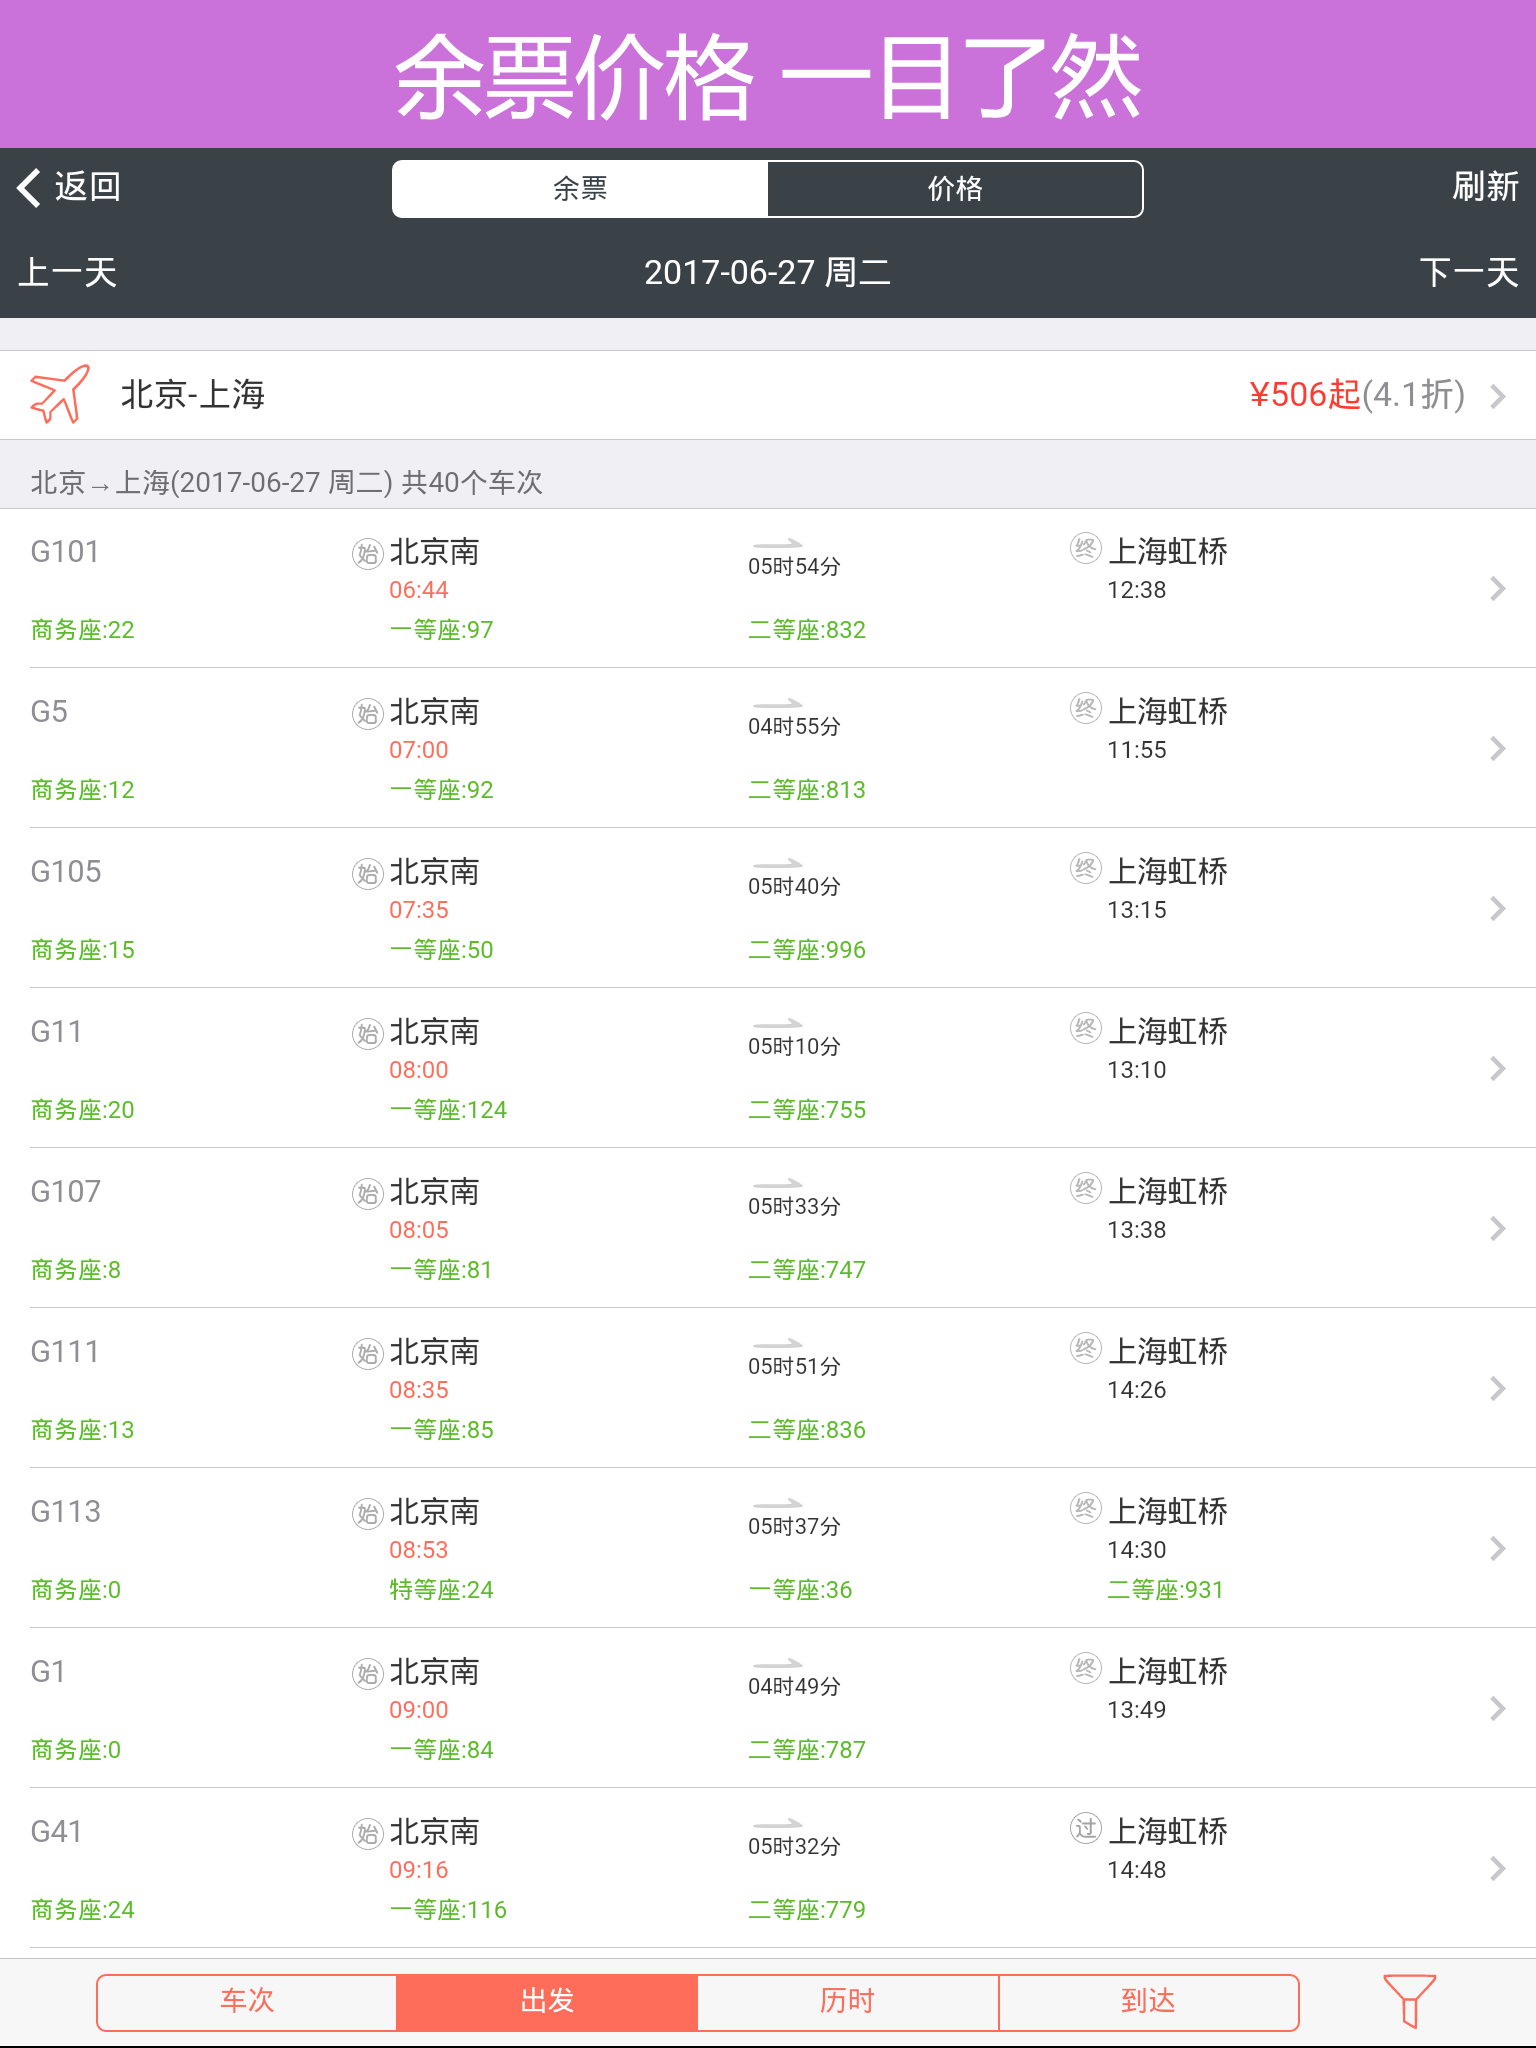Tap 二等座:787 for G1
1536x2048 pixels.
point(807,1750)
